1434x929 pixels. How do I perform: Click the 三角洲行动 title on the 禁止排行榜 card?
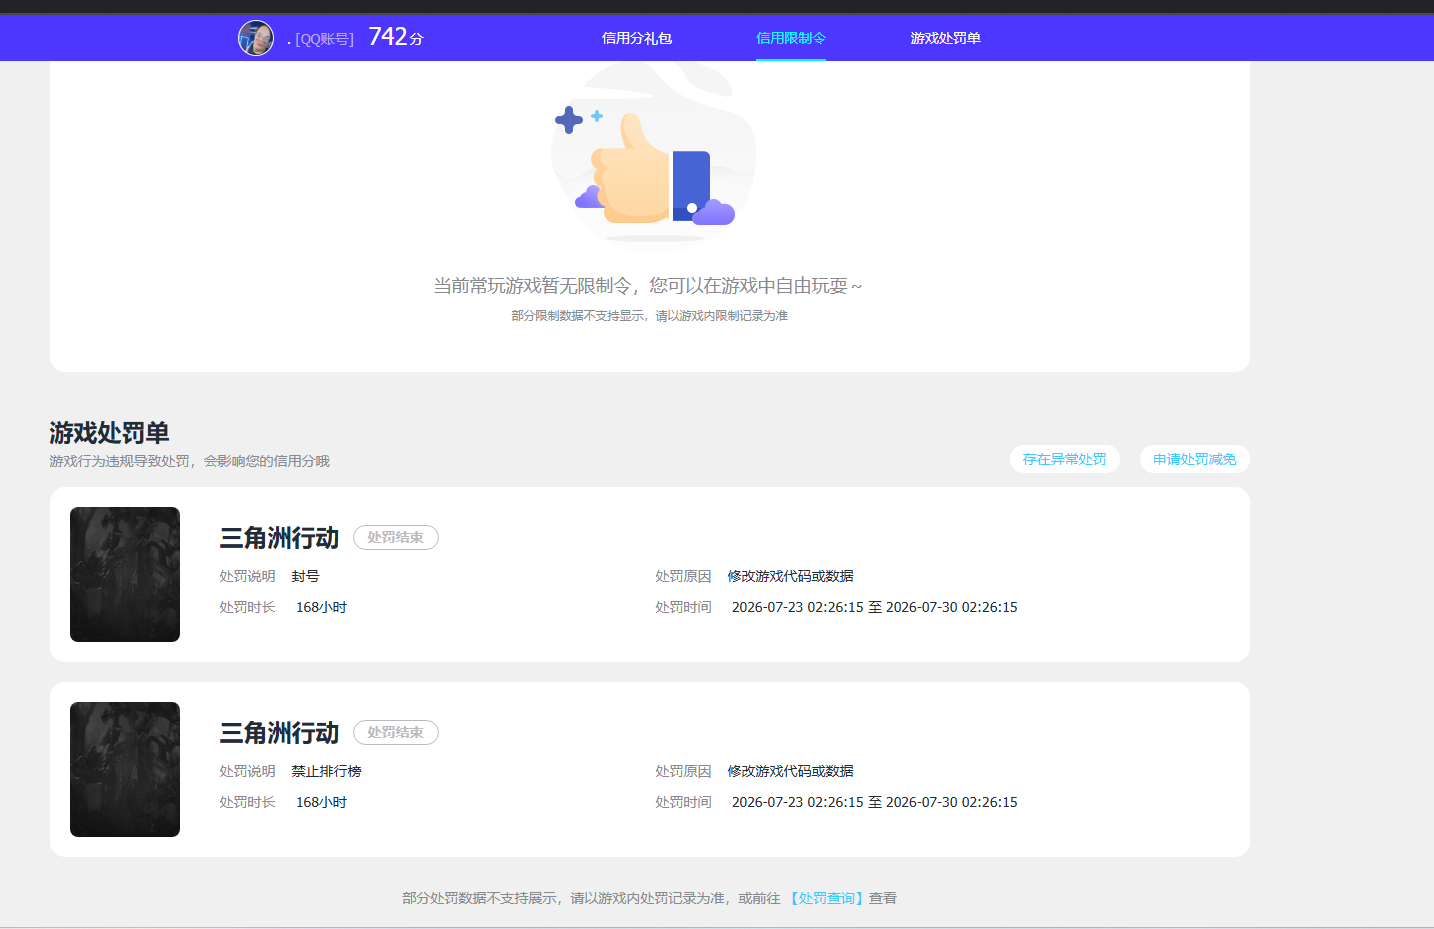(279, 733)
